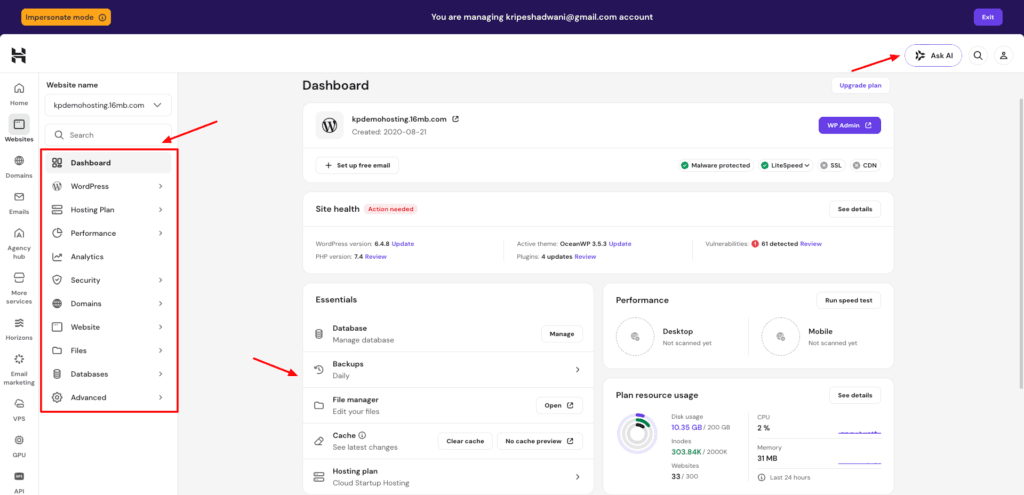Click See details in Site health

click(855, 209)
